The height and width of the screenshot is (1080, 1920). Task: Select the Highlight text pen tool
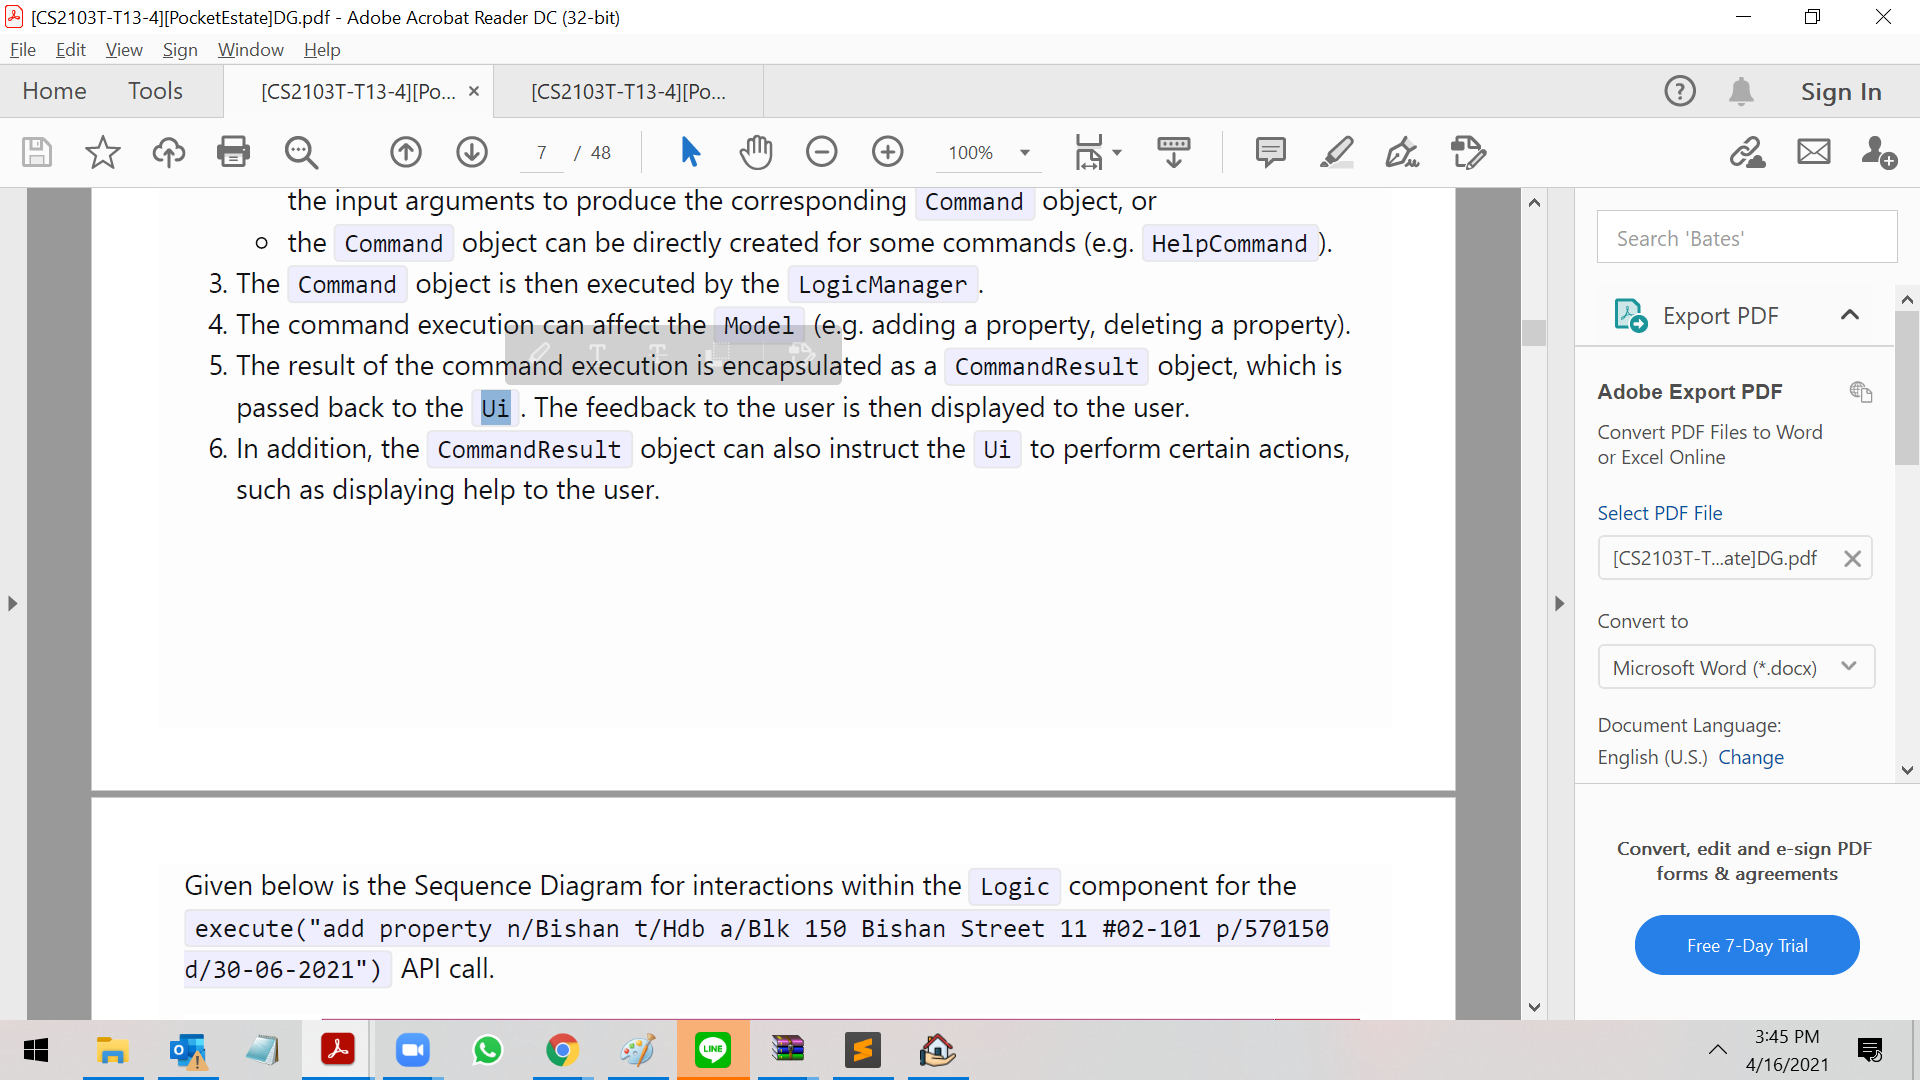[x=1336, y=152]
